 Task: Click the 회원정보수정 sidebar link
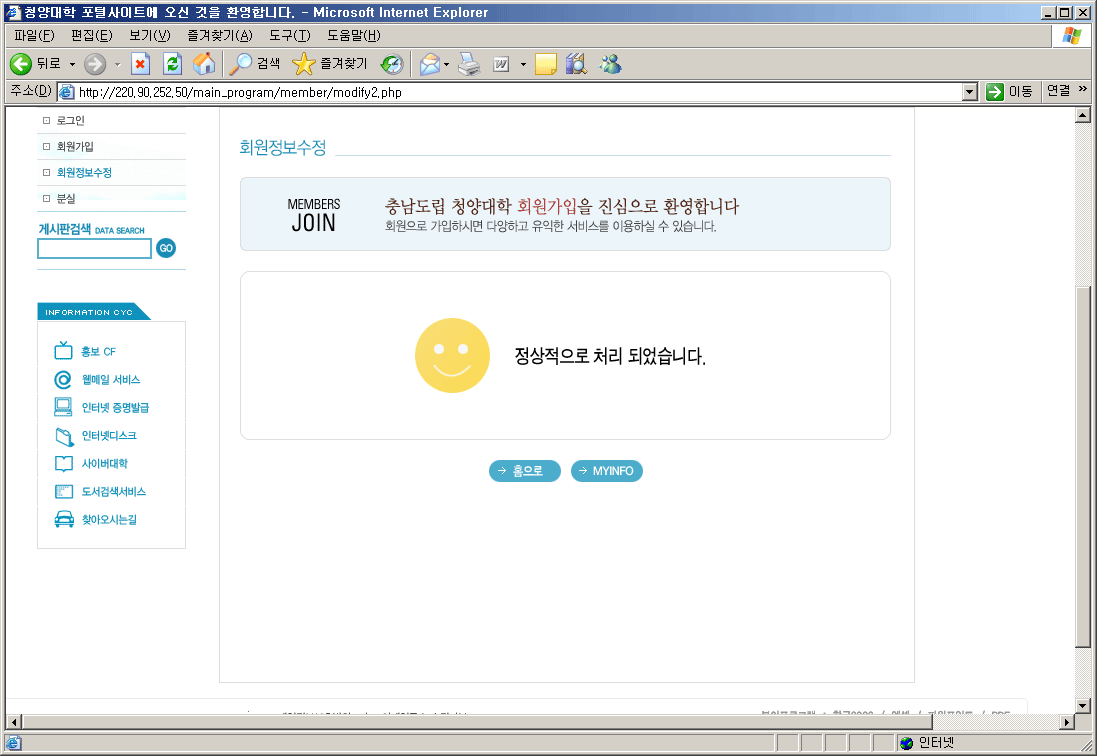[84, 173]
